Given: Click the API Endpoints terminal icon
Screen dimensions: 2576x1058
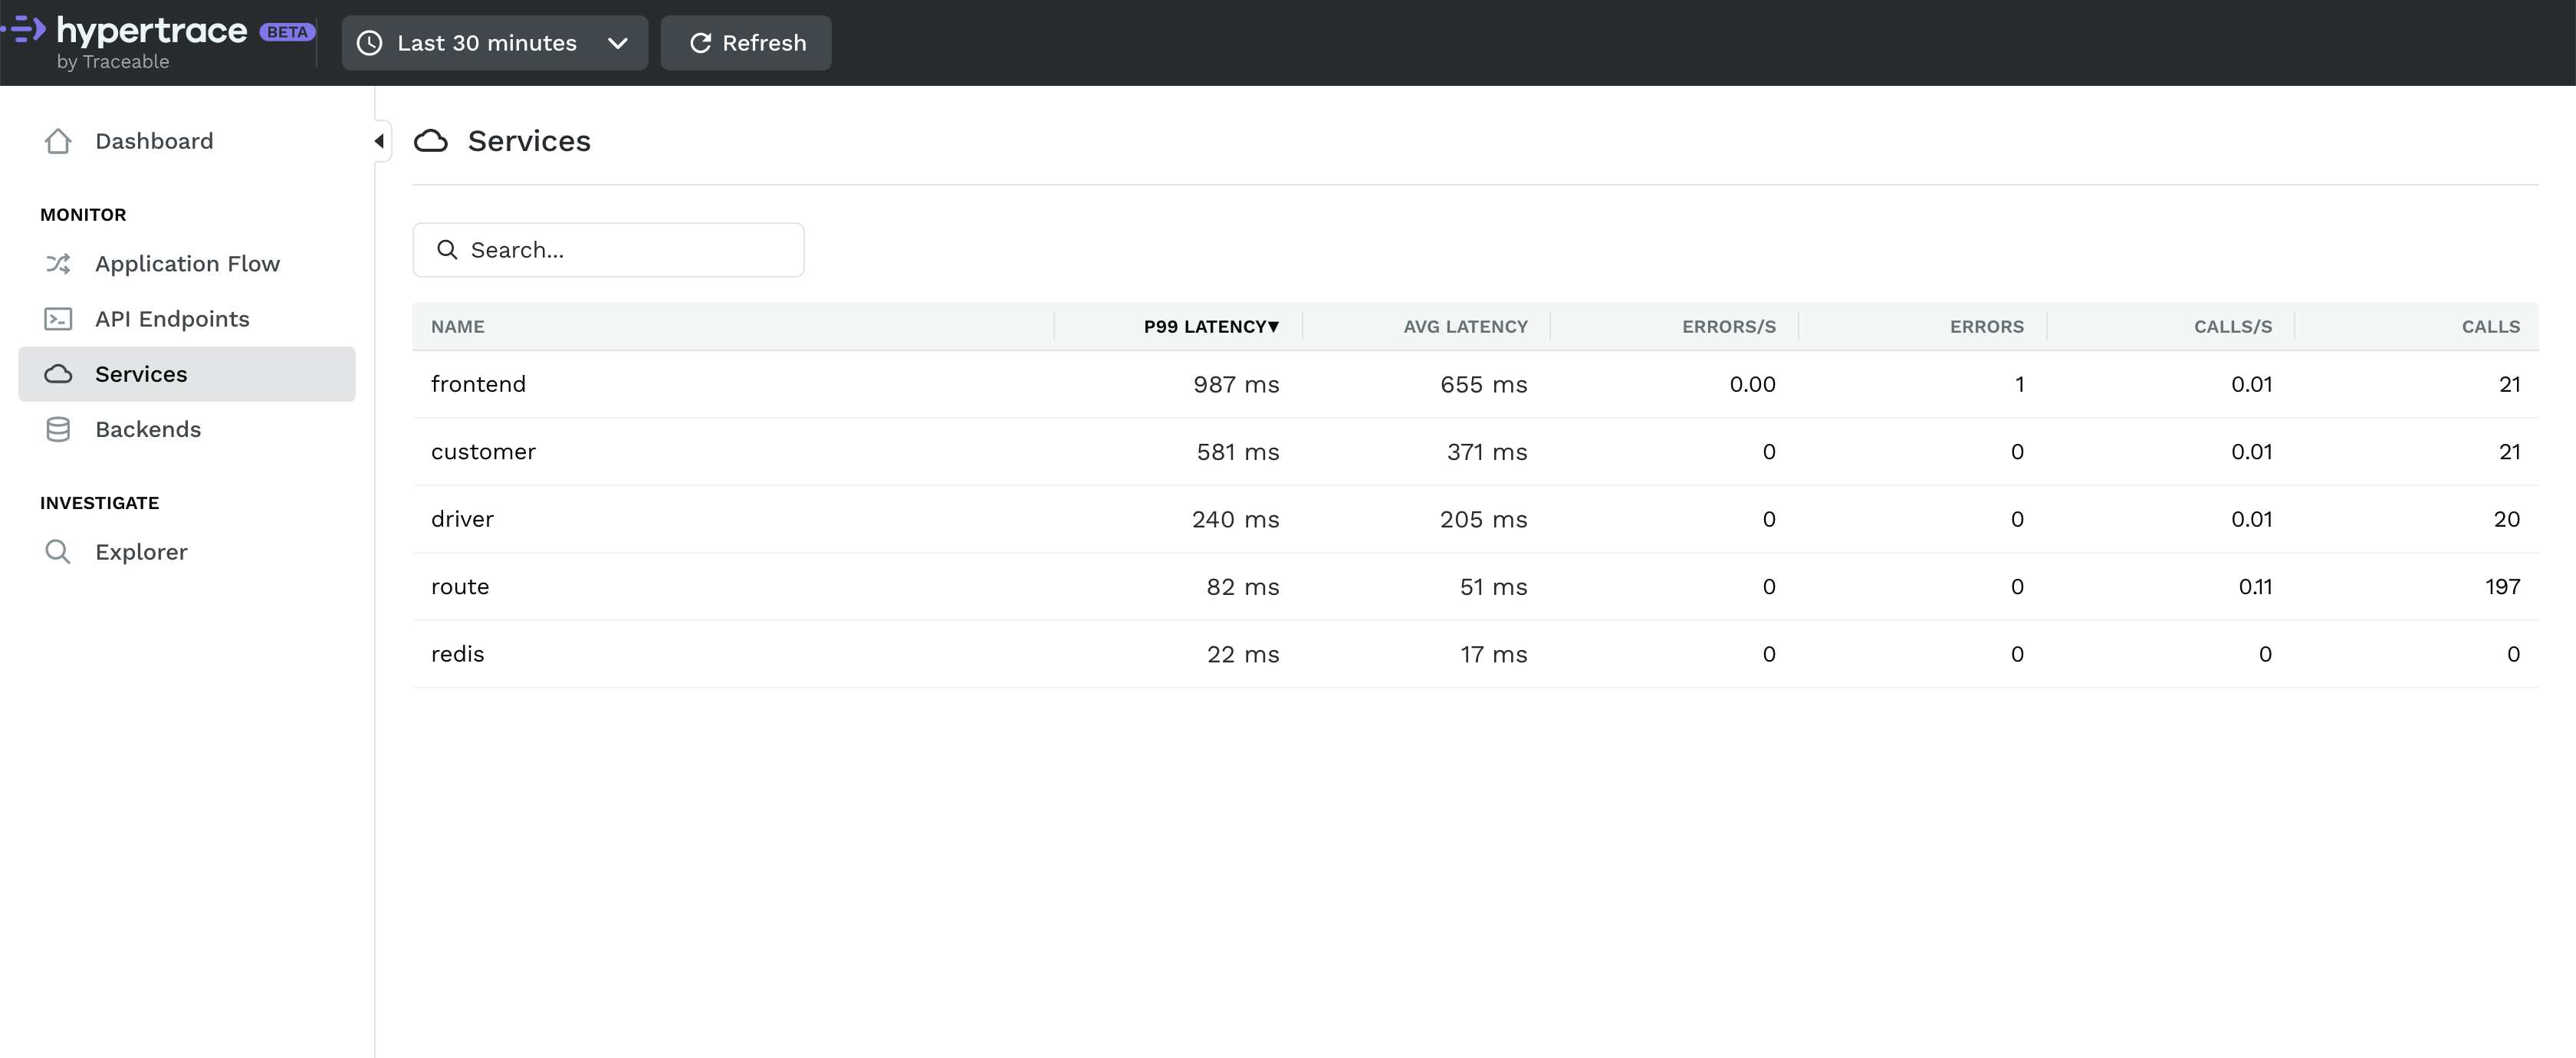Looking at the screenshot, I should pos(58,319).
